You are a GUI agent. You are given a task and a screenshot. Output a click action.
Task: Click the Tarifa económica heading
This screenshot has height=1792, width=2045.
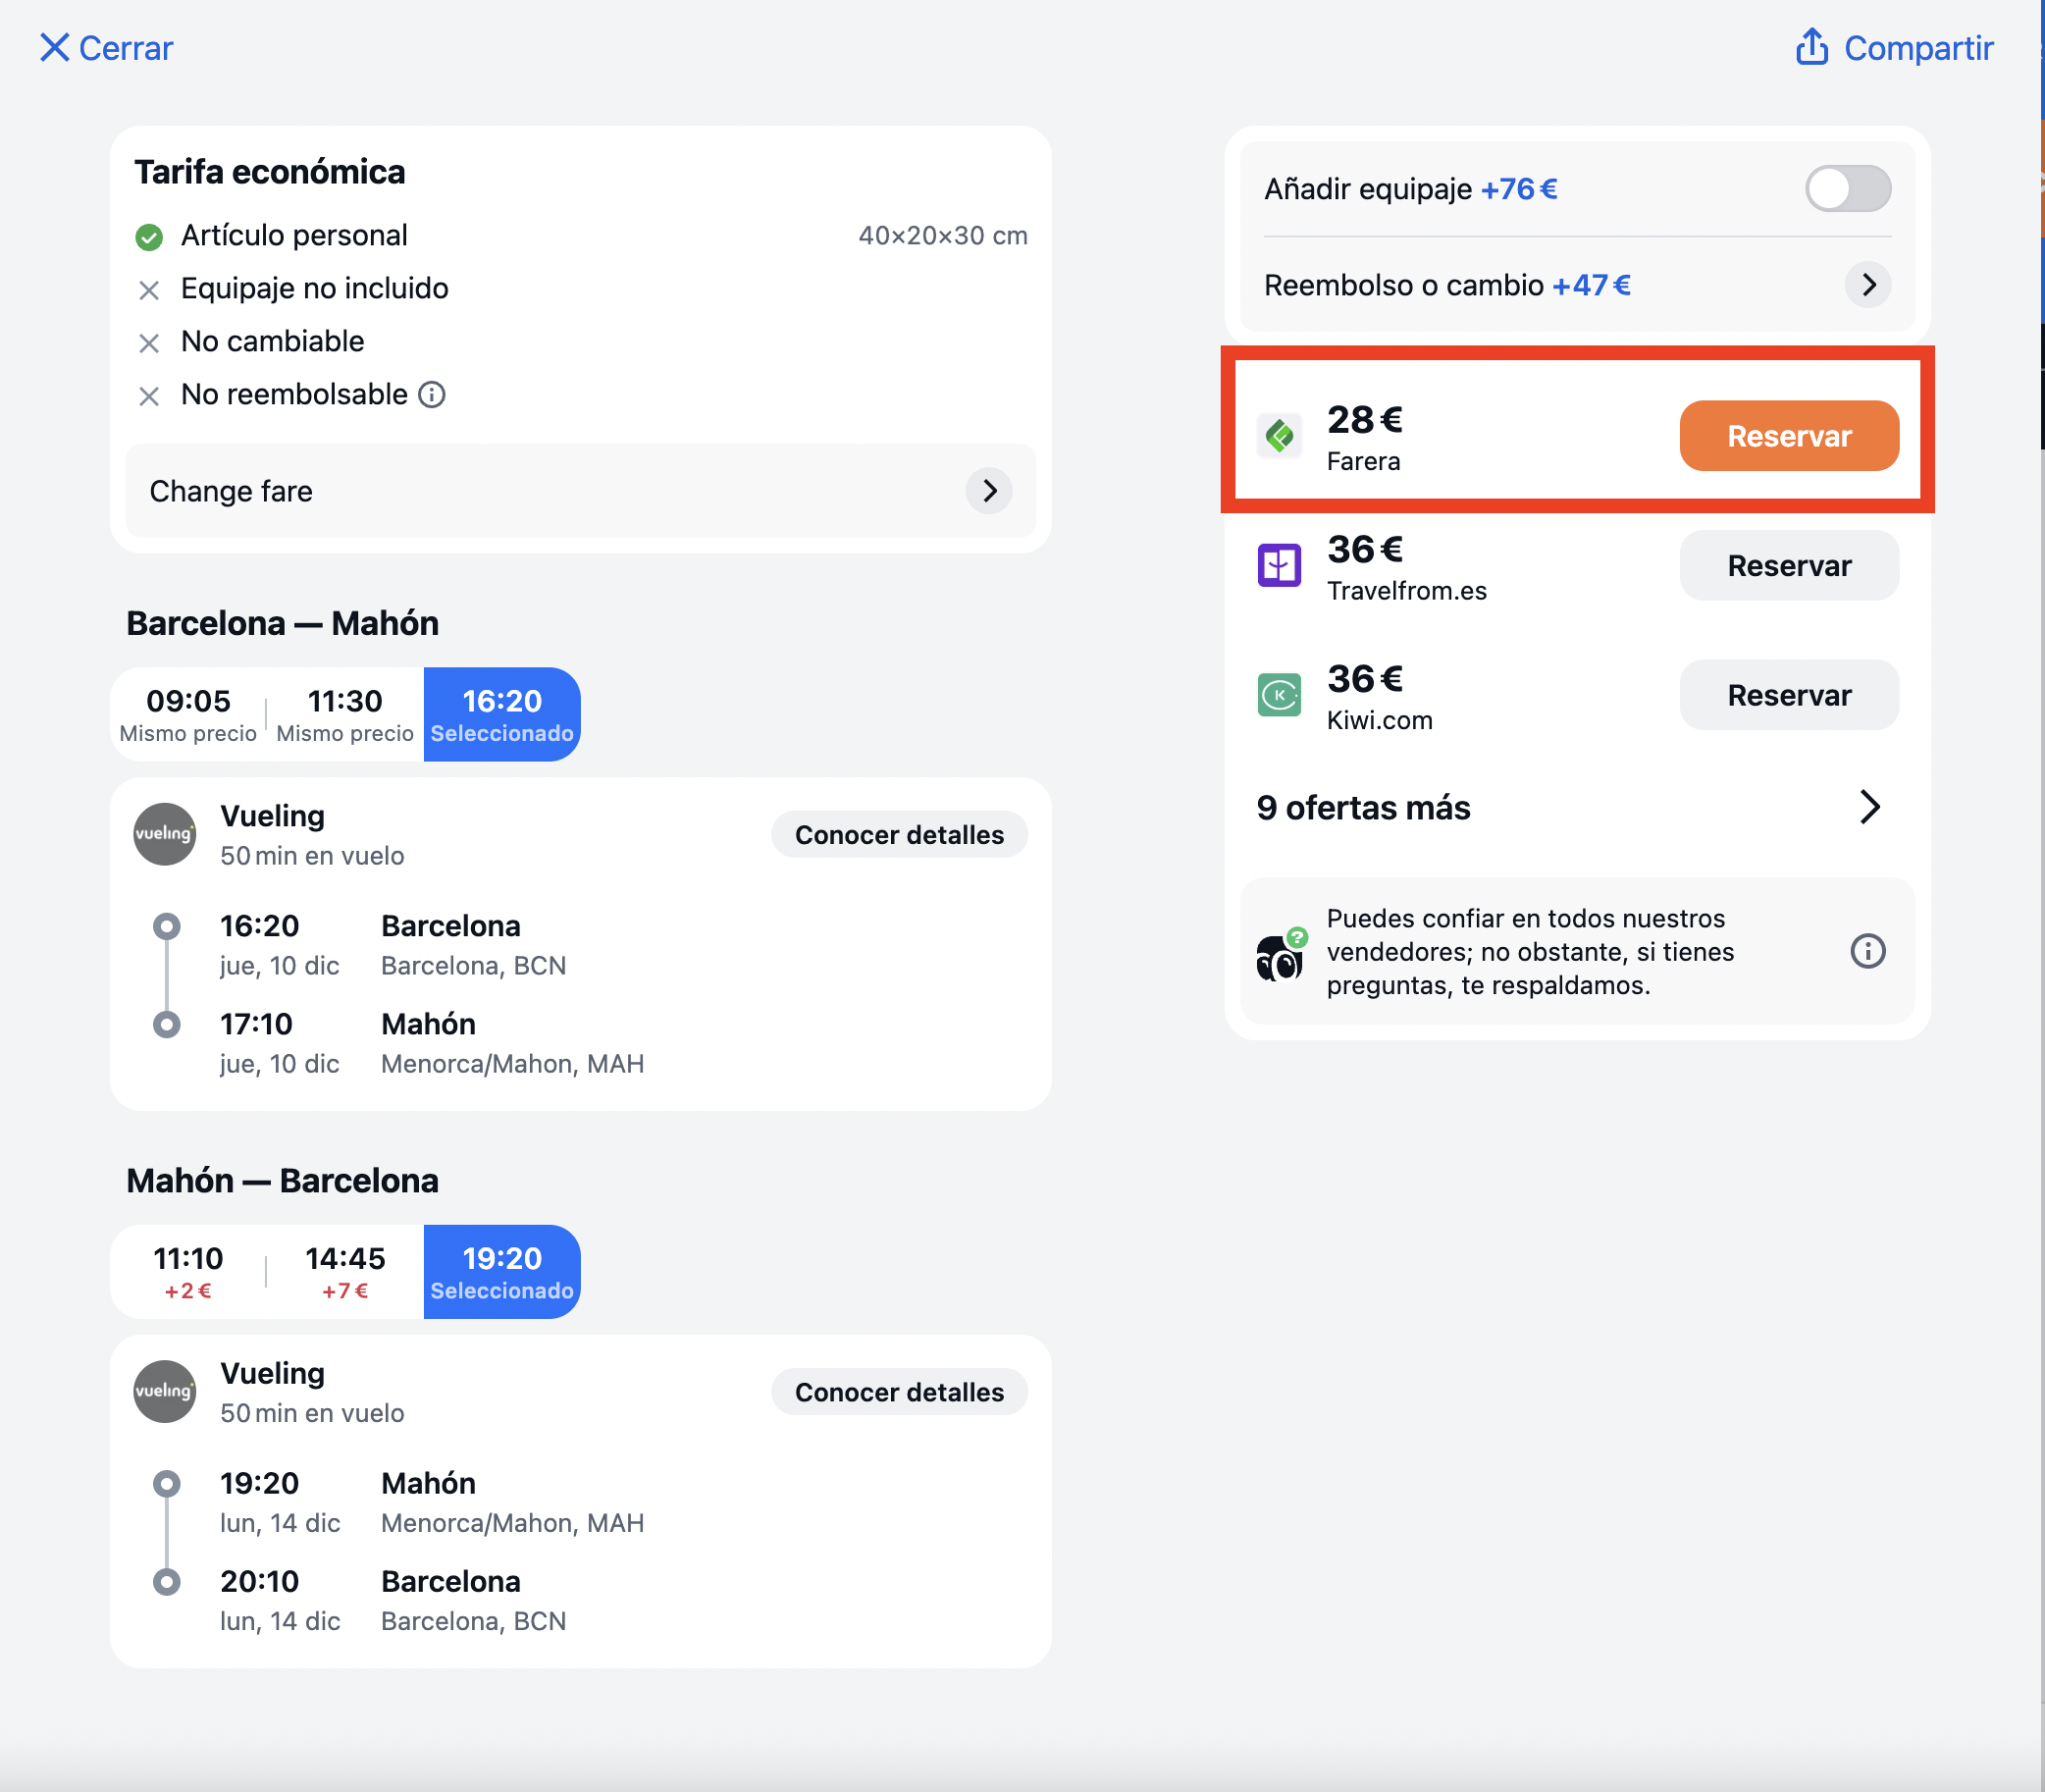coord(270,172)
